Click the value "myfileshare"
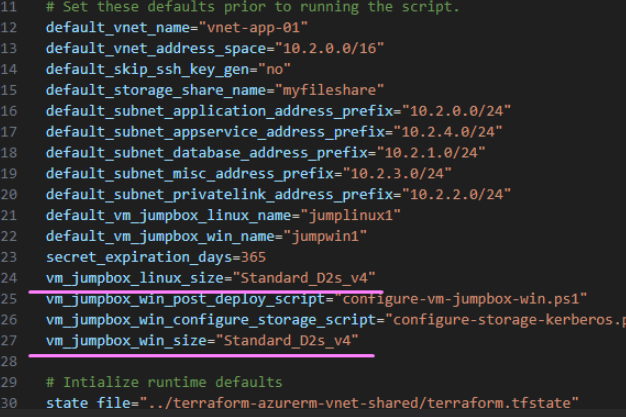 329,90
